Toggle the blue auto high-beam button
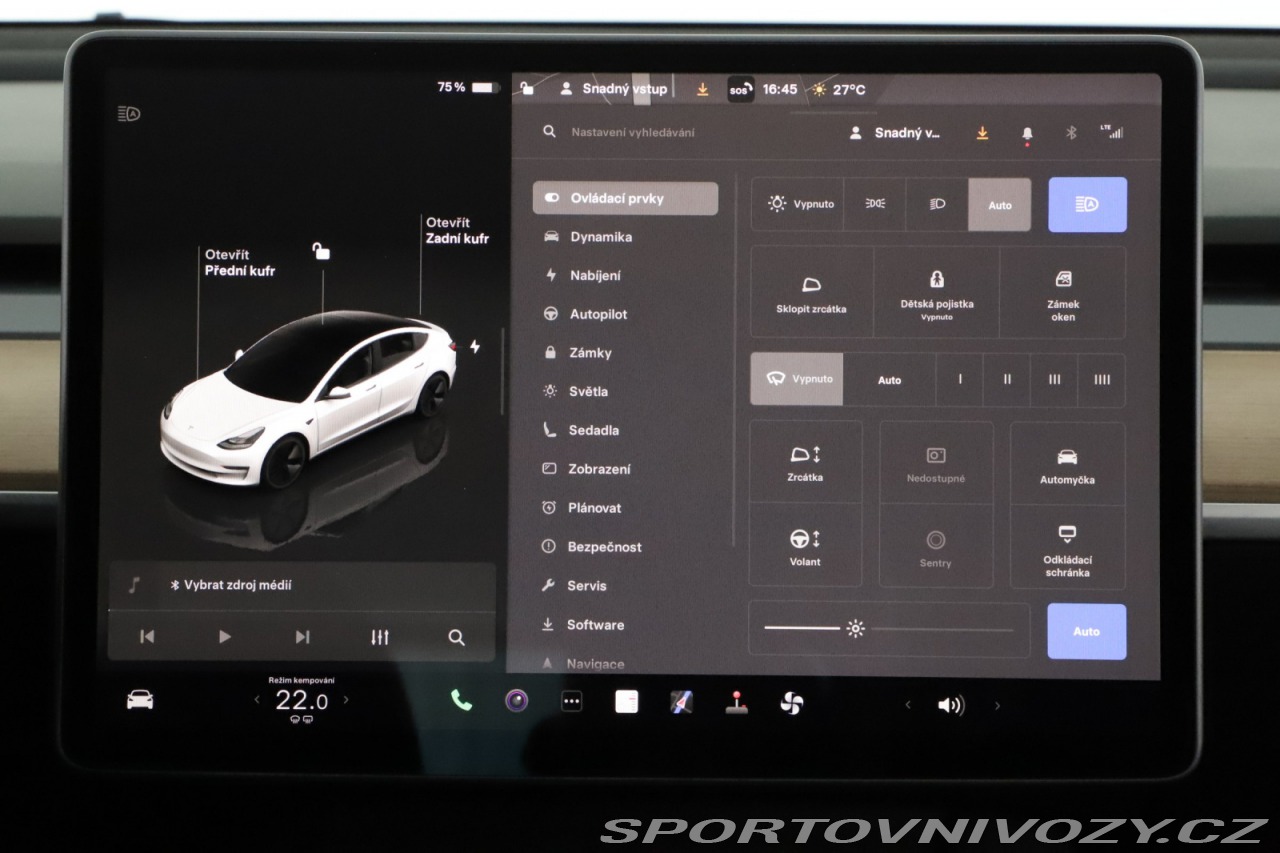Viewport: 1280px width, 853px height. pos(1087,204)
